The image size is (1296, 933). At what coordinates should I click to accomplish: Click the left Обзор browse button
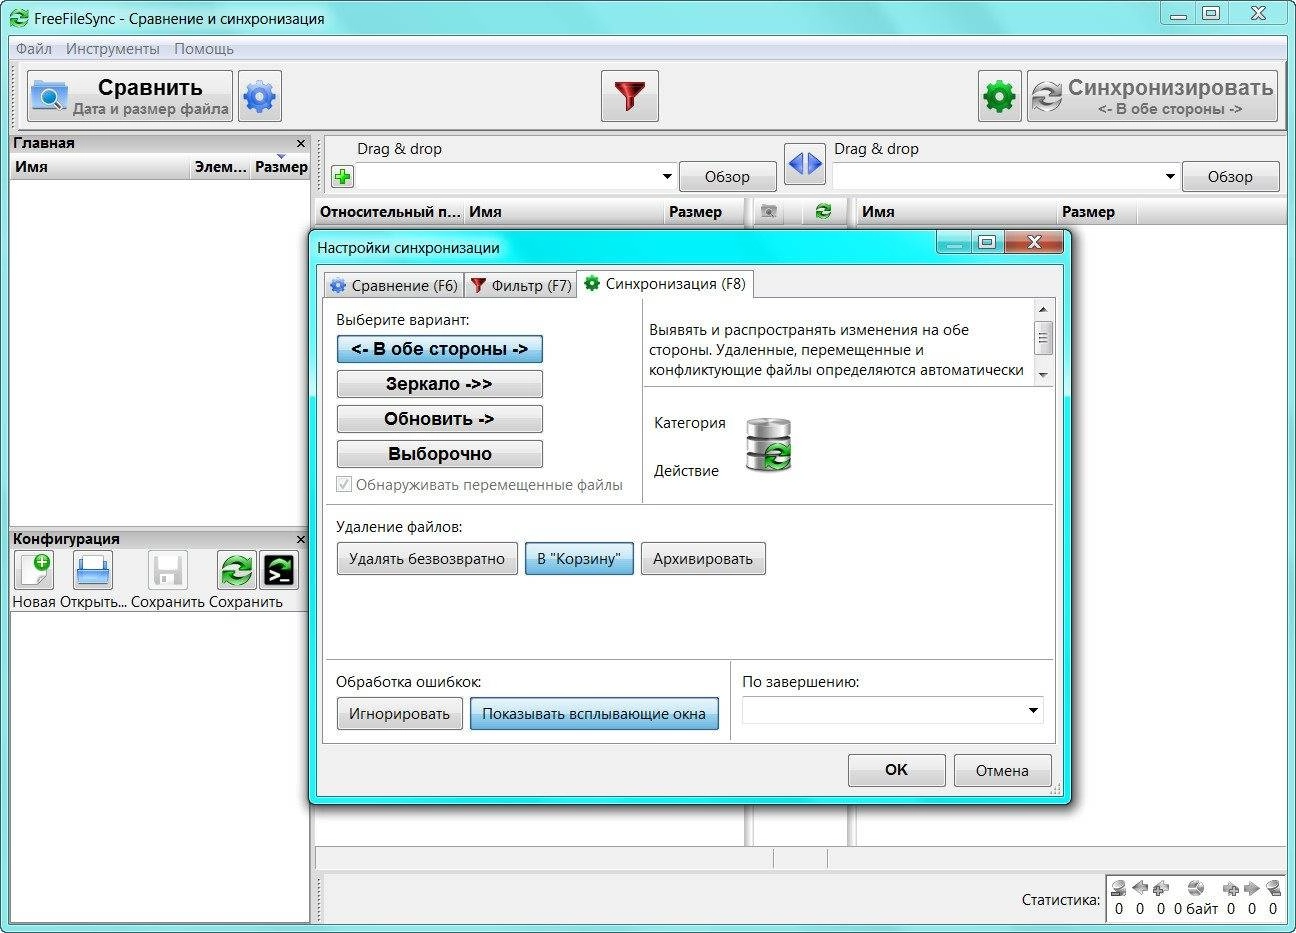727,177
